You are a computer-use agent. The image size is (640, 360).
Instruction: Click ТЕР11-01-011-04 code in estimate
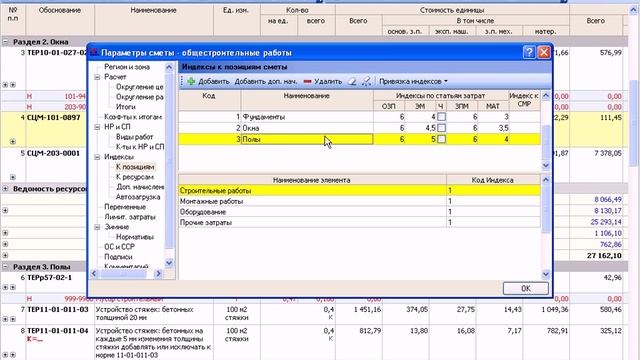(x=58, y=331)
